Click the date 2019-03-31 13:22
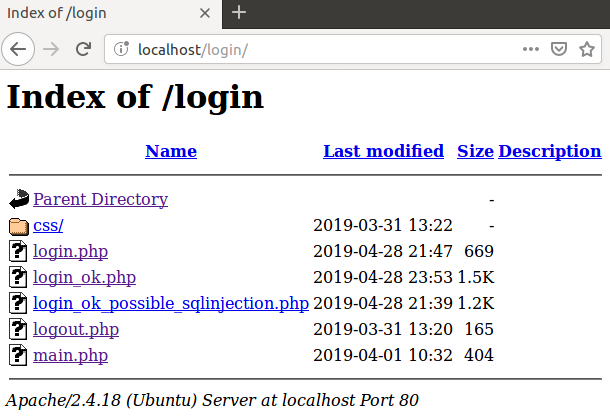This screenshot has height=418, width=610. 383,225
